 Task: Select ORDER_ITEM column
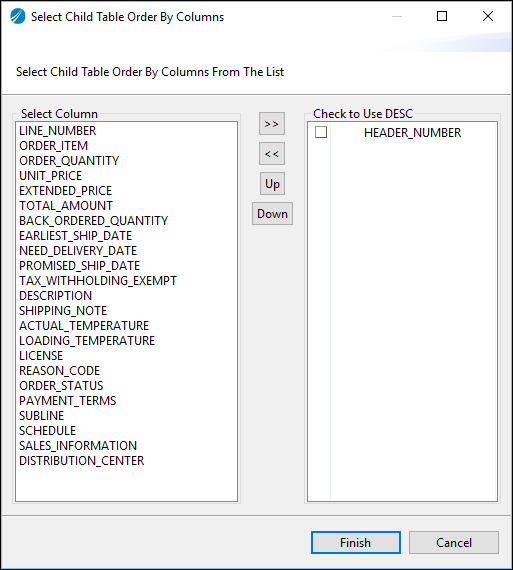tap(53, 145)
